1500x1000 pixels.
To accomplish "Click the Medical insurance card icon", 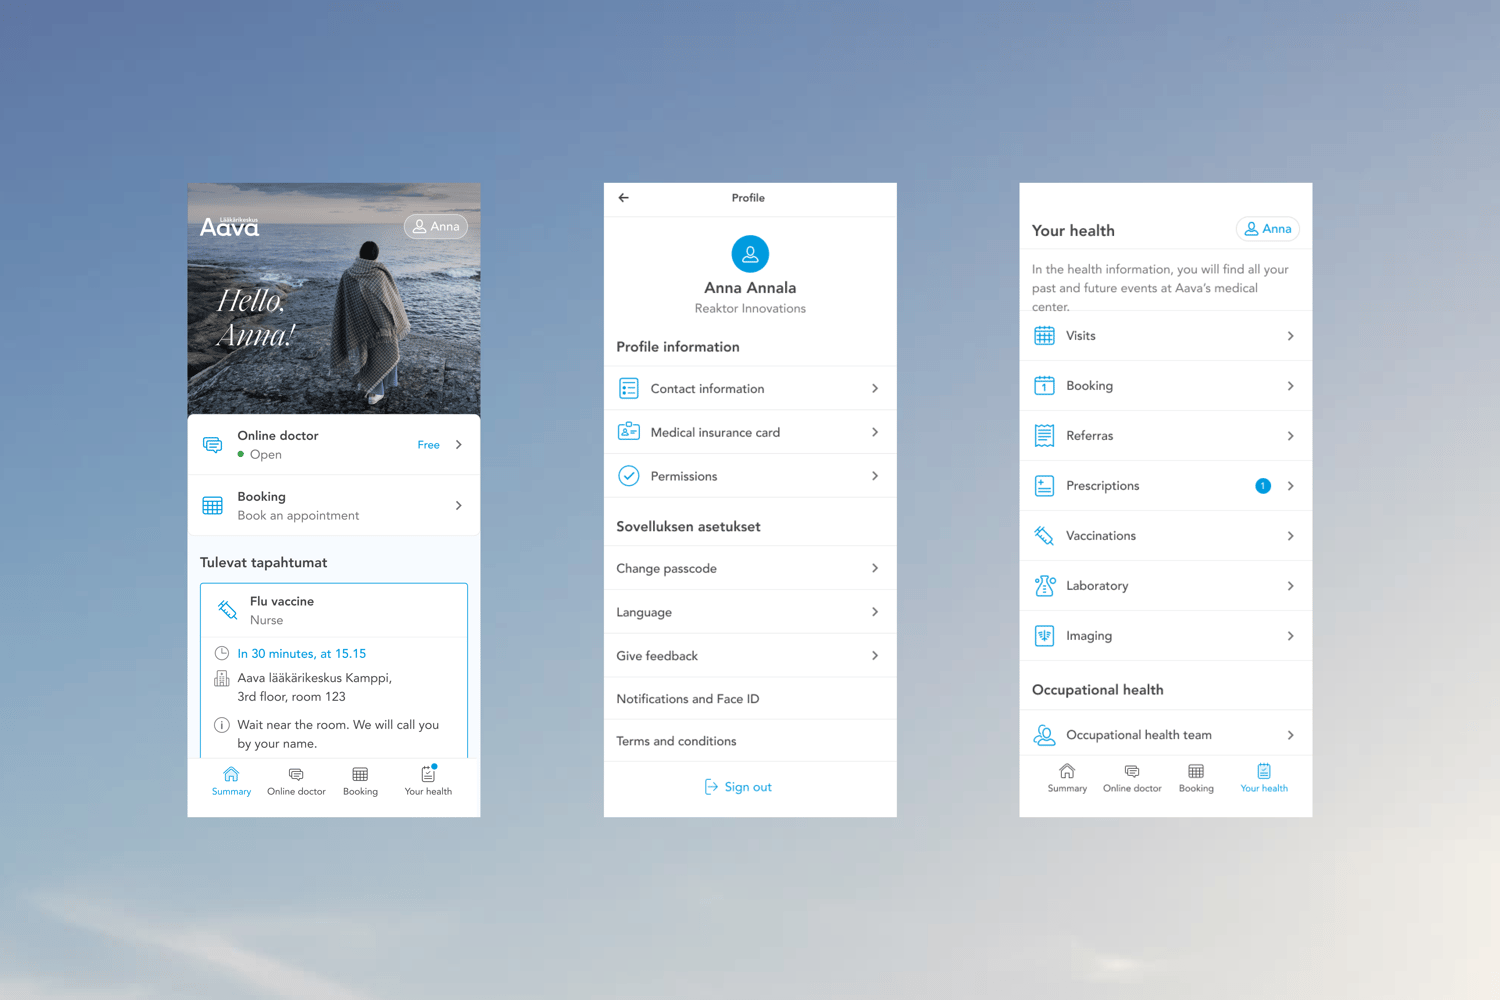I will (628, 431).
